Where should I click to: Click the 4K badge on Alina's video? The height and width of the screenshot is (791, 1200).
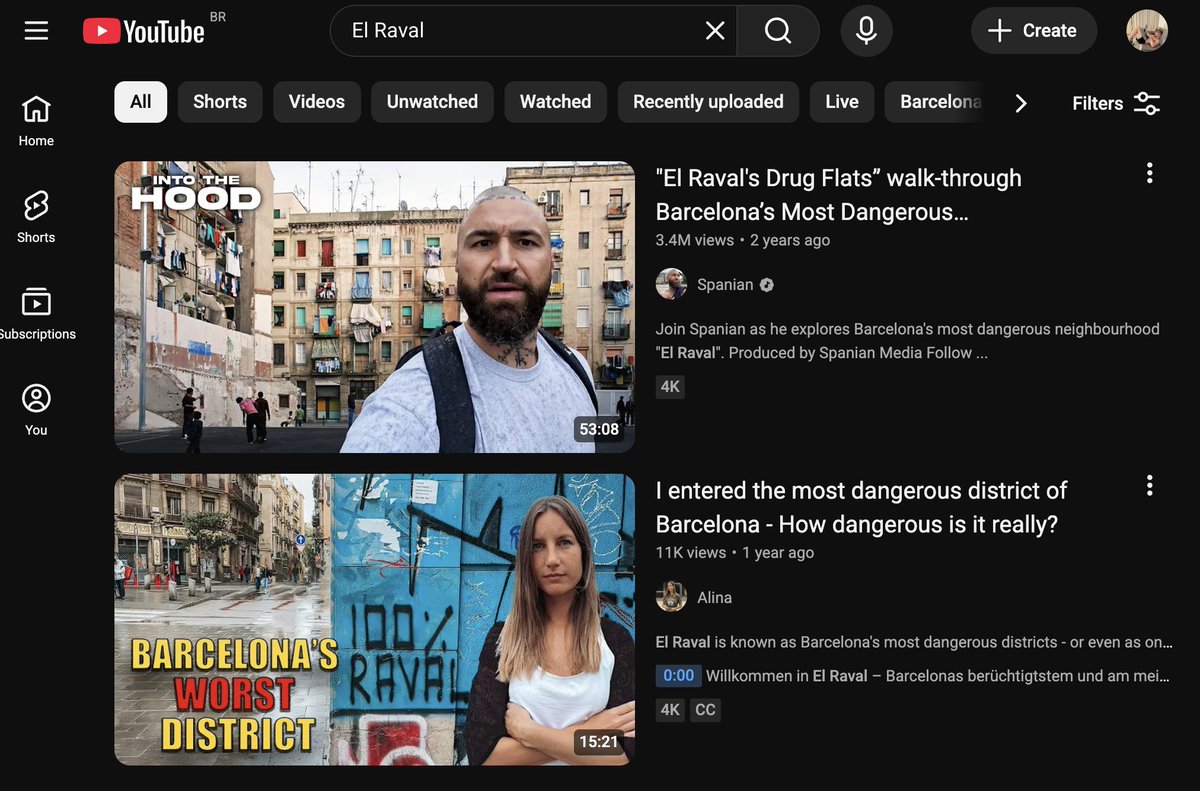tap(670, 710)
